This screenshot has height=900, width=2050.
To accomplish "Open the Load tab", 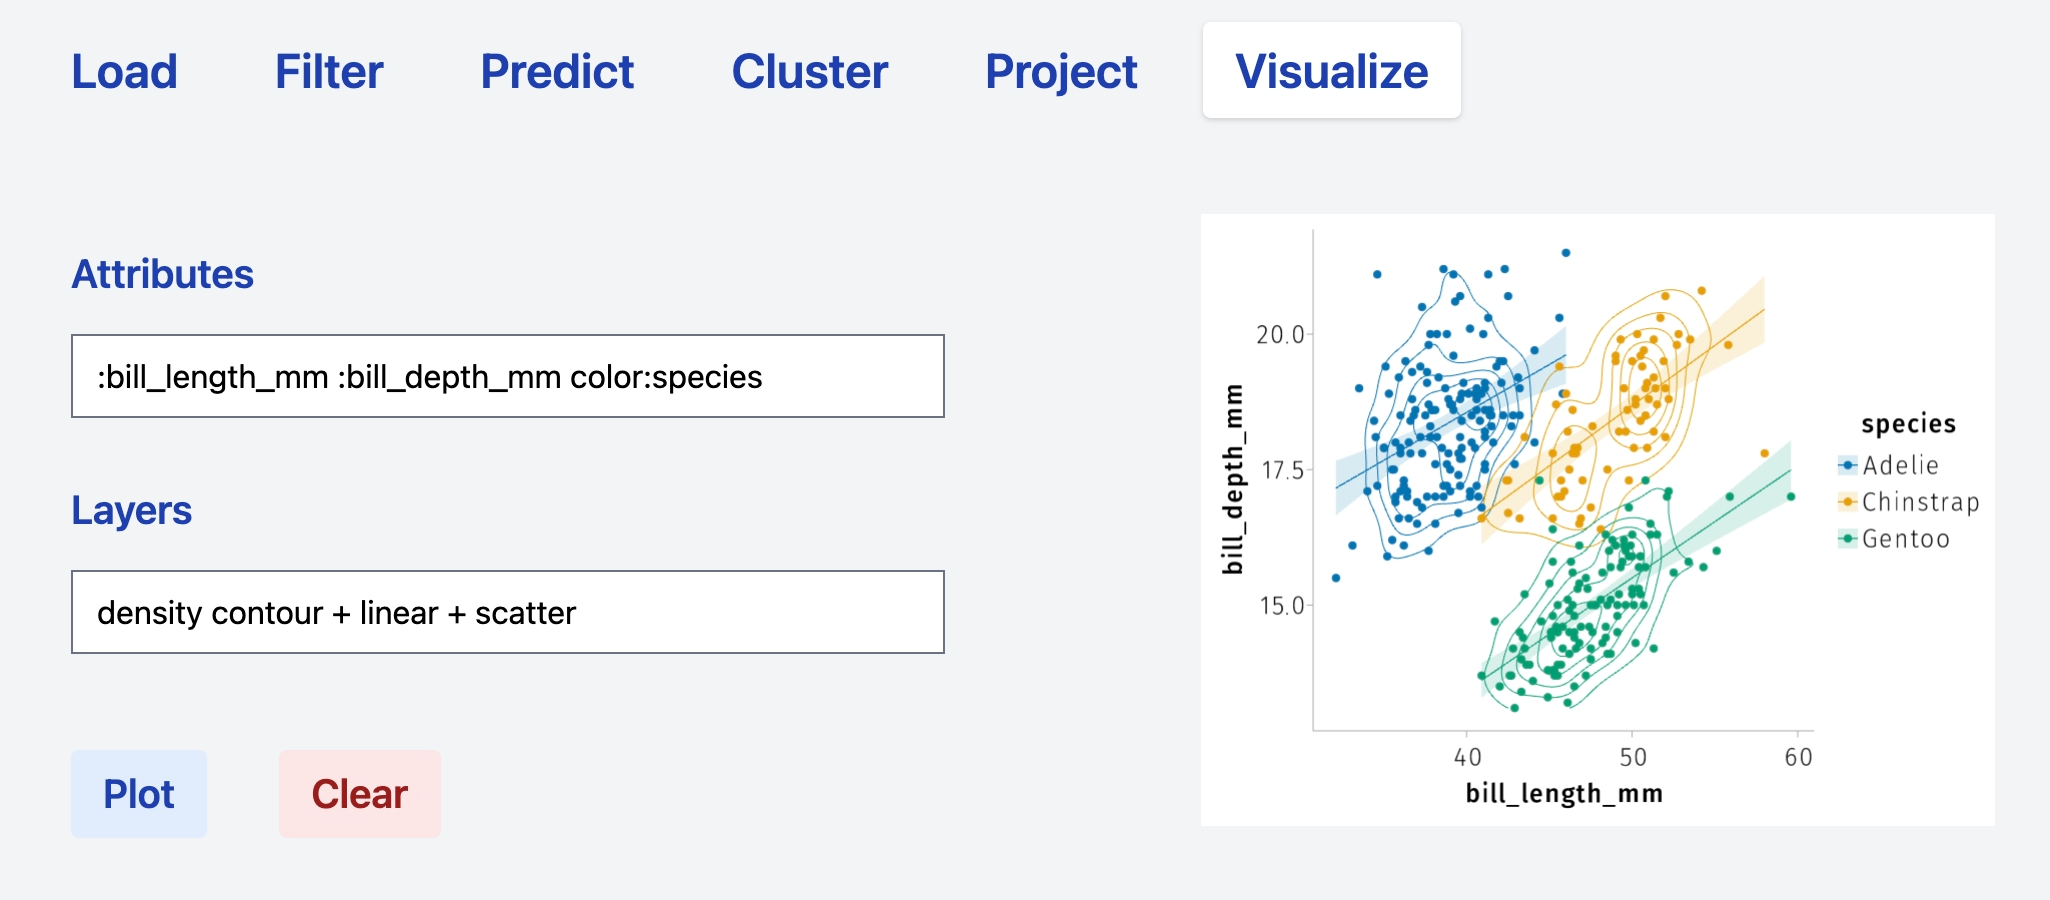I will pyautogui.click(x=125, y=72).
